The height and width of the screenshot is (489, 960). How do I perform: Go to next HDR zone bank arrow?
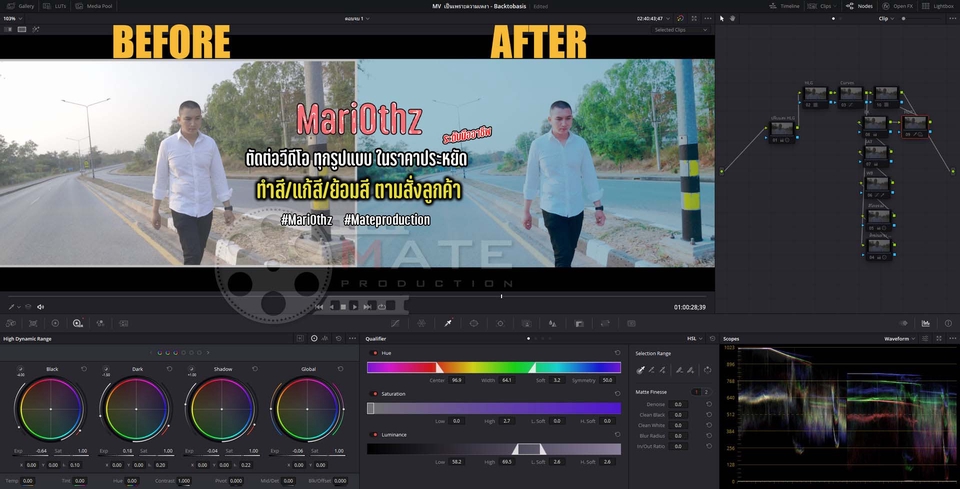pyautogui.click(x=208, y=353)
